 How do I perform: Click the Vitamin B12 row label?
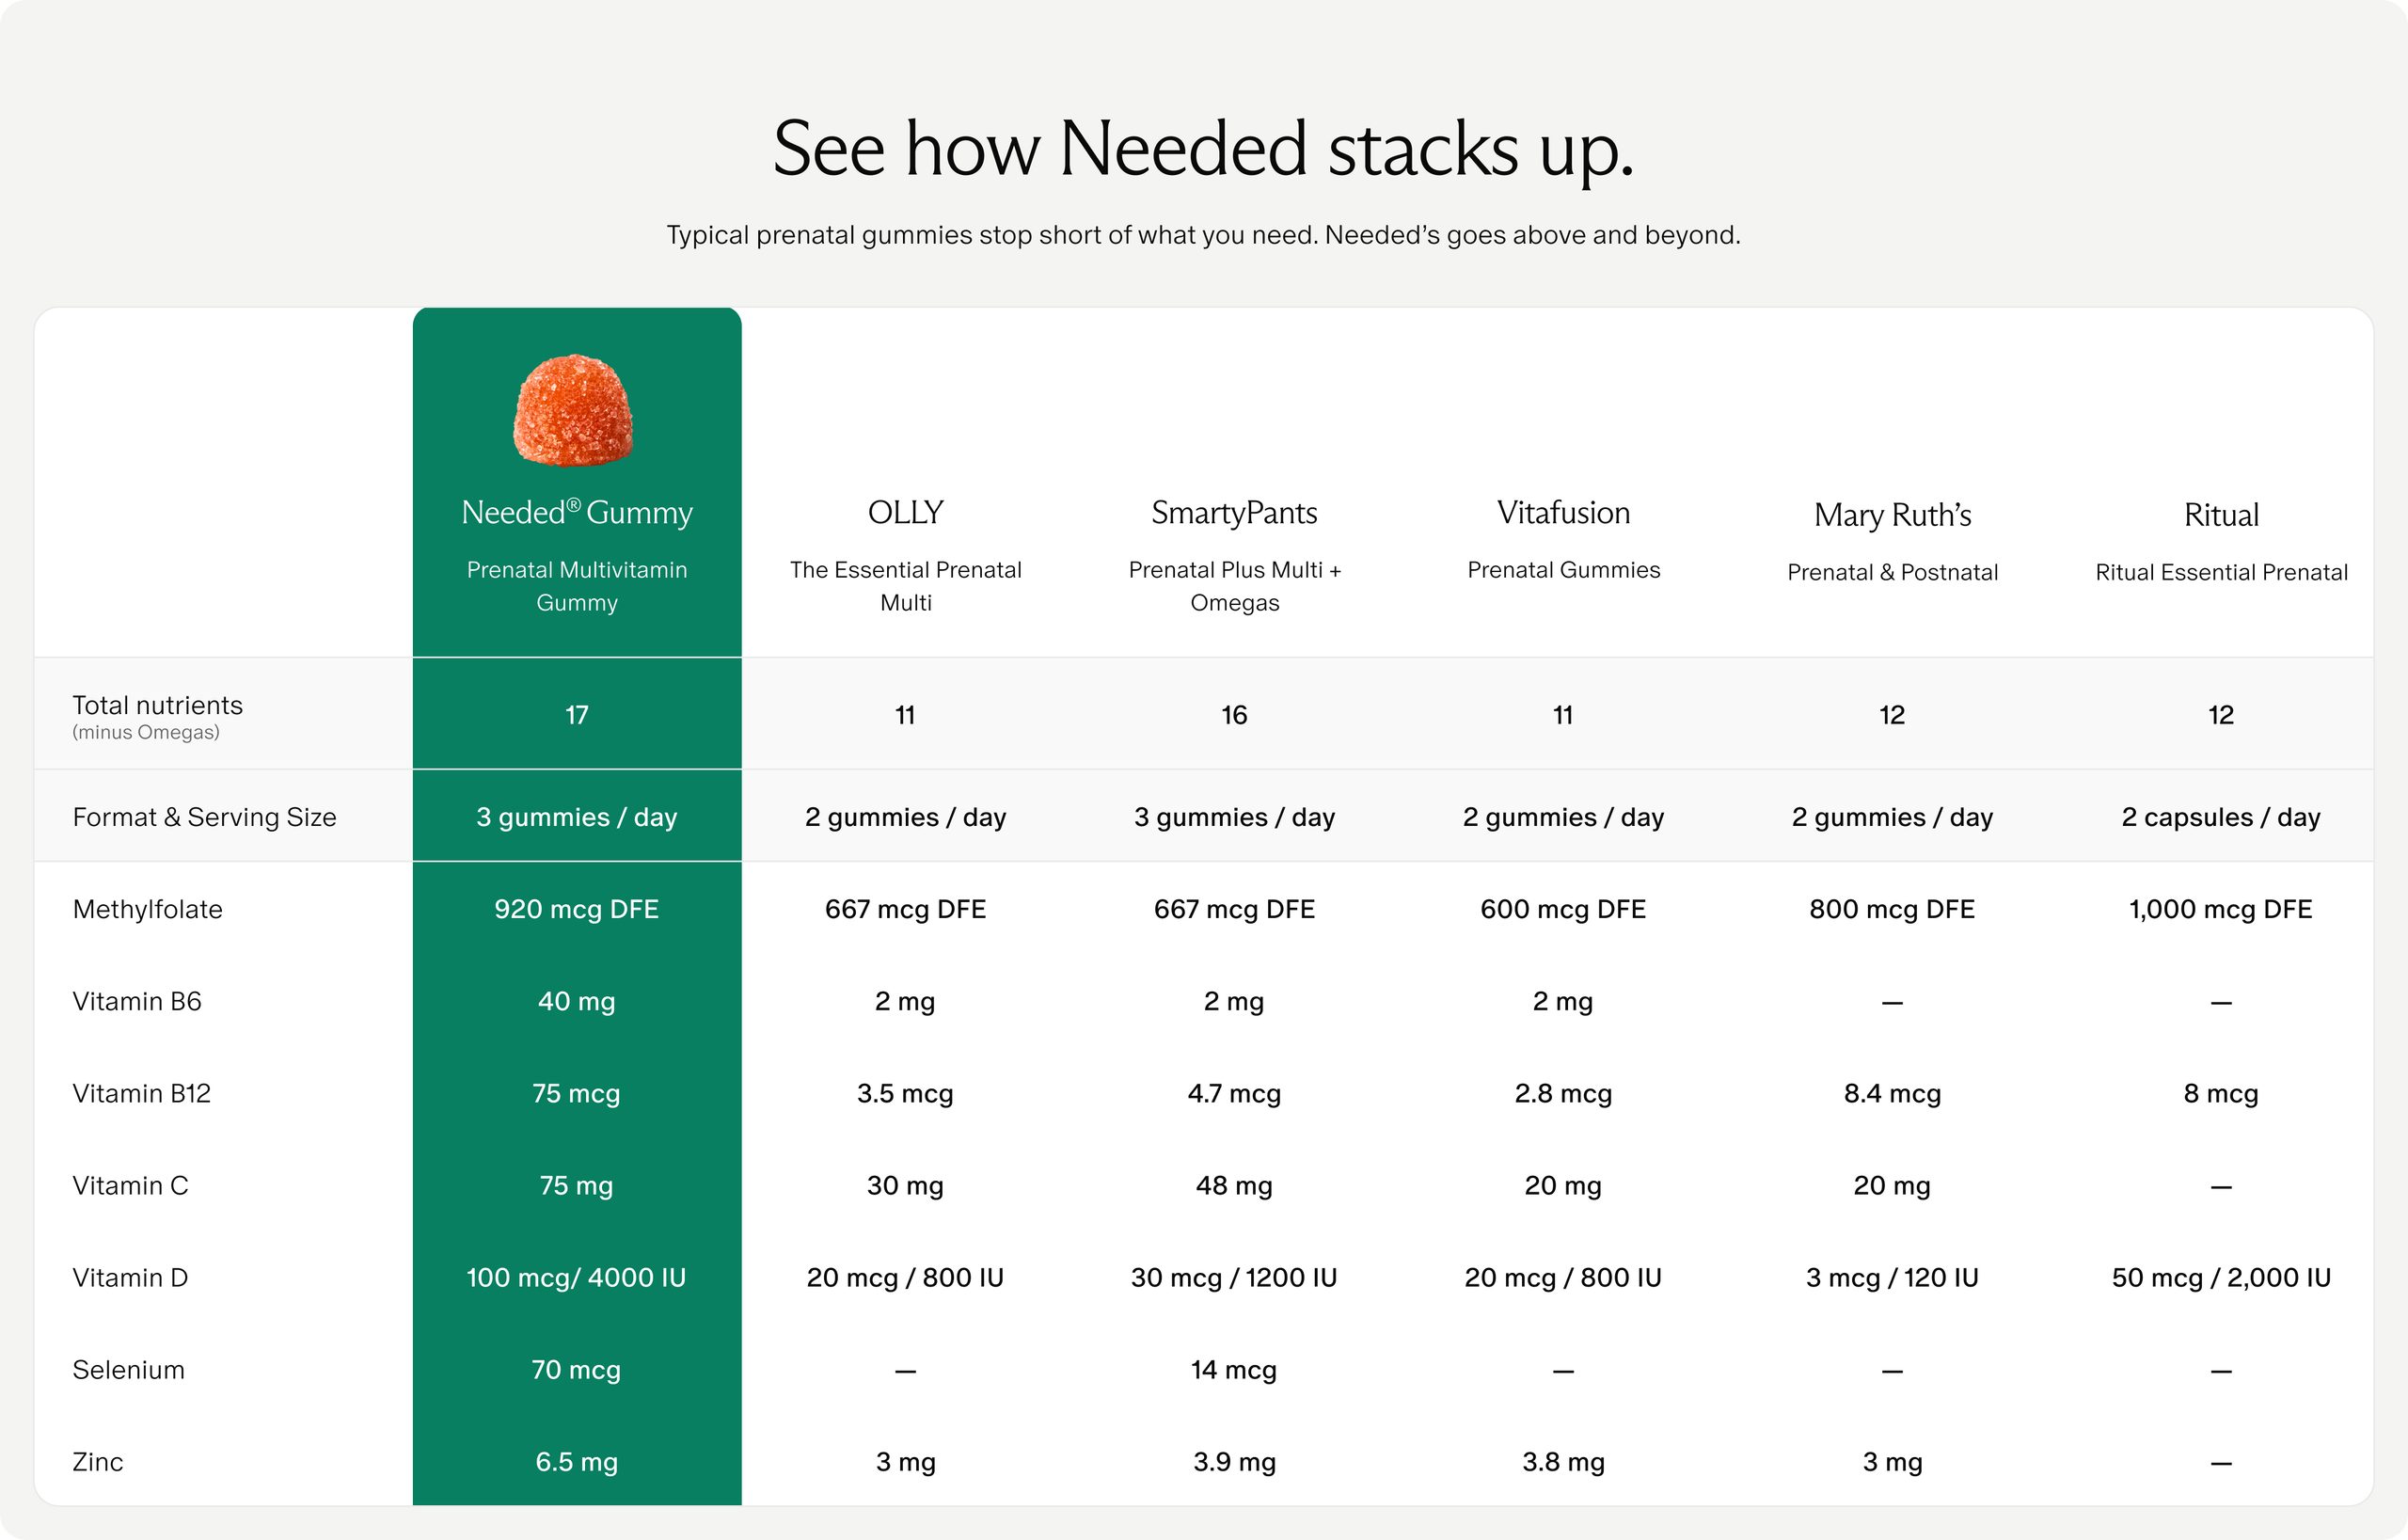coord(141,1093)
